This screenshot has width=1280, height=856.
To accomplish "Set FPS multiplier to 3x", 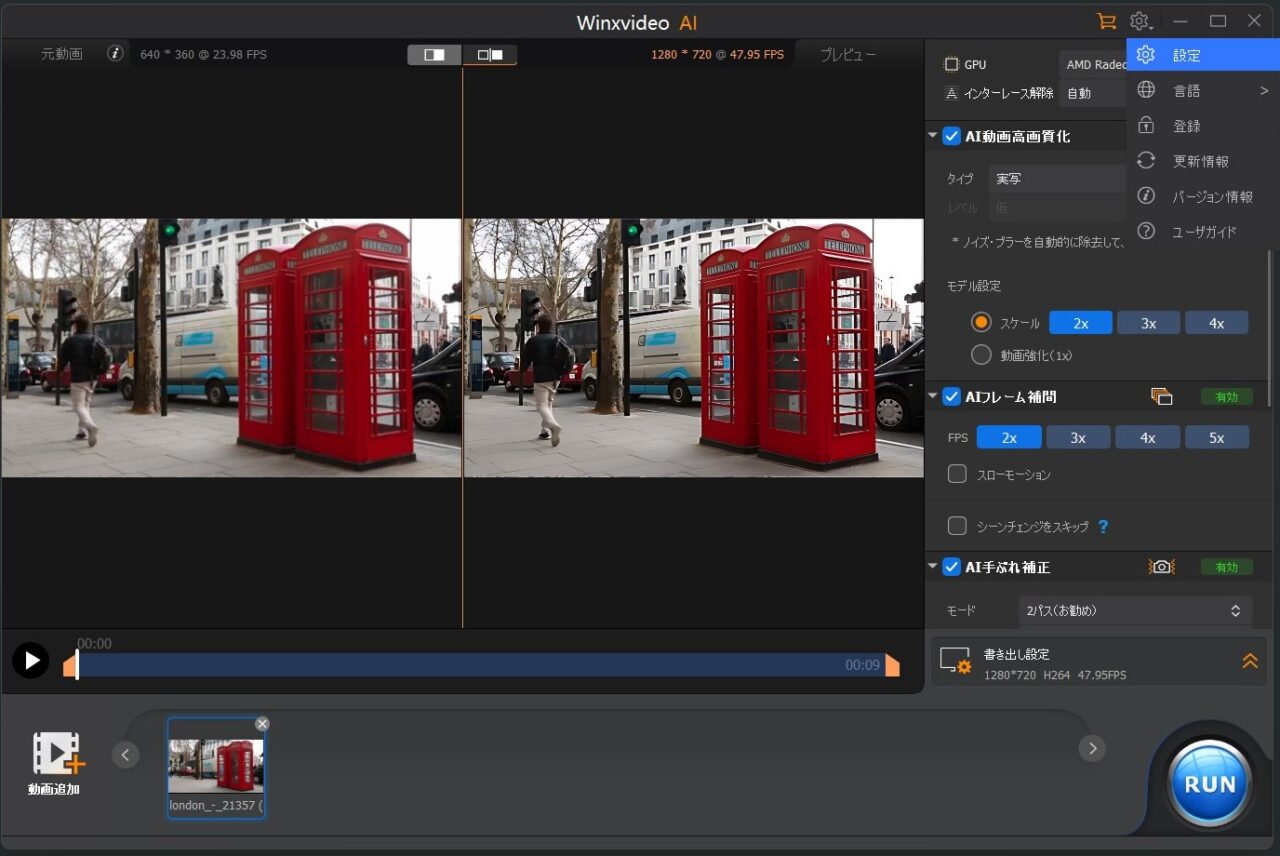I will click(x=1078, y=437).
